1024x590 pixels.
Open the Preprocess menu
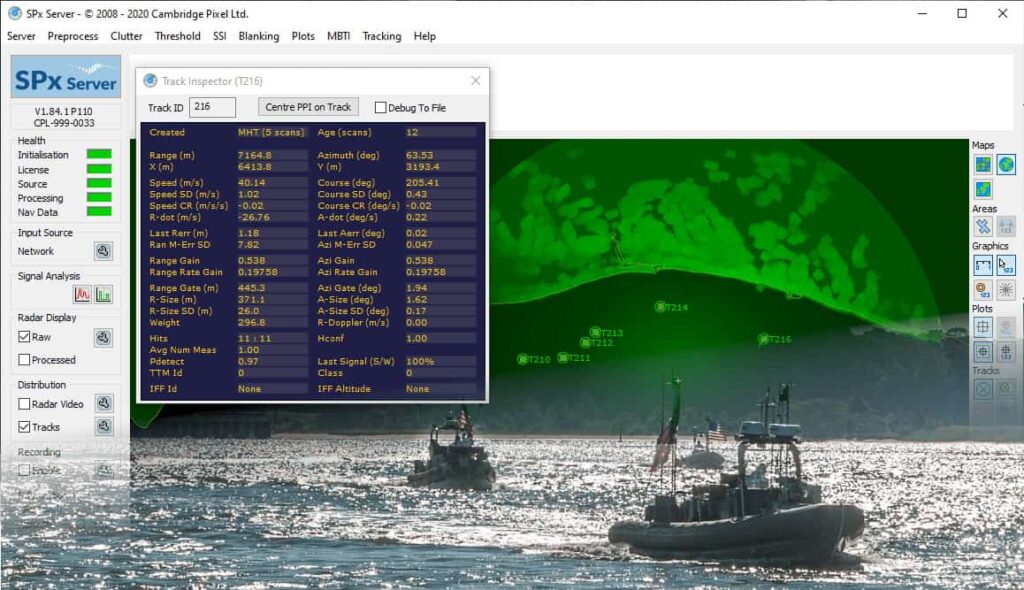(x=72, y=36)
